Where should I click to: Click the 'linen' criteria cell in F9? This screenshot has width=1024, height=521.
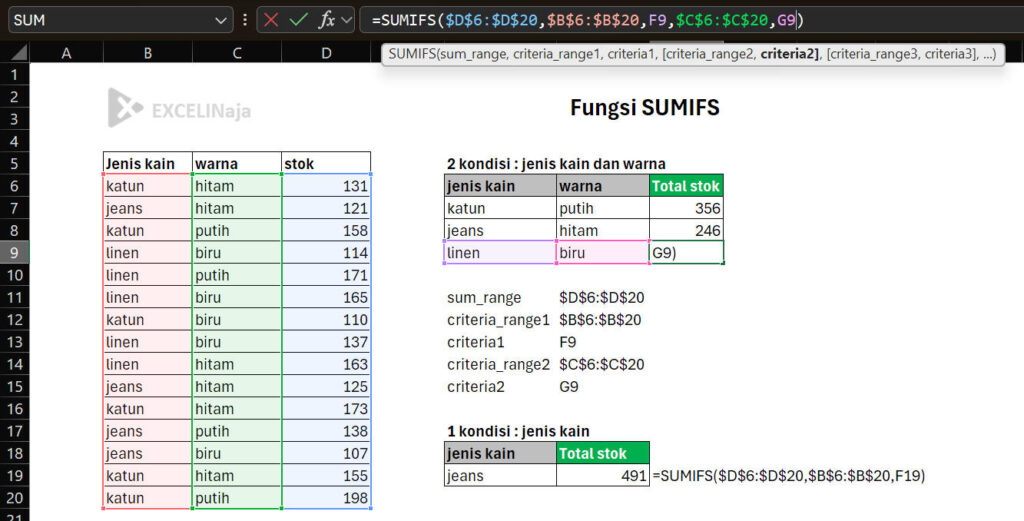point(500,253)
